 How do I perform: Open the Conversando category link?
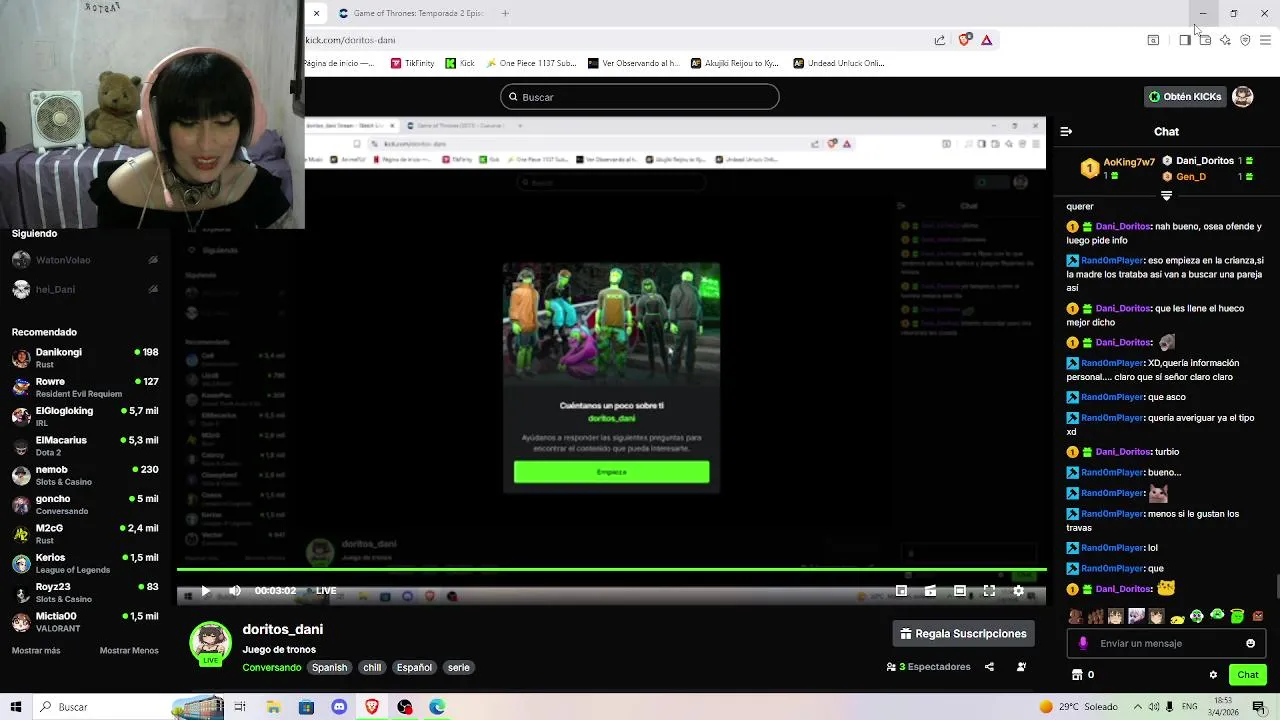click(271, 668)
